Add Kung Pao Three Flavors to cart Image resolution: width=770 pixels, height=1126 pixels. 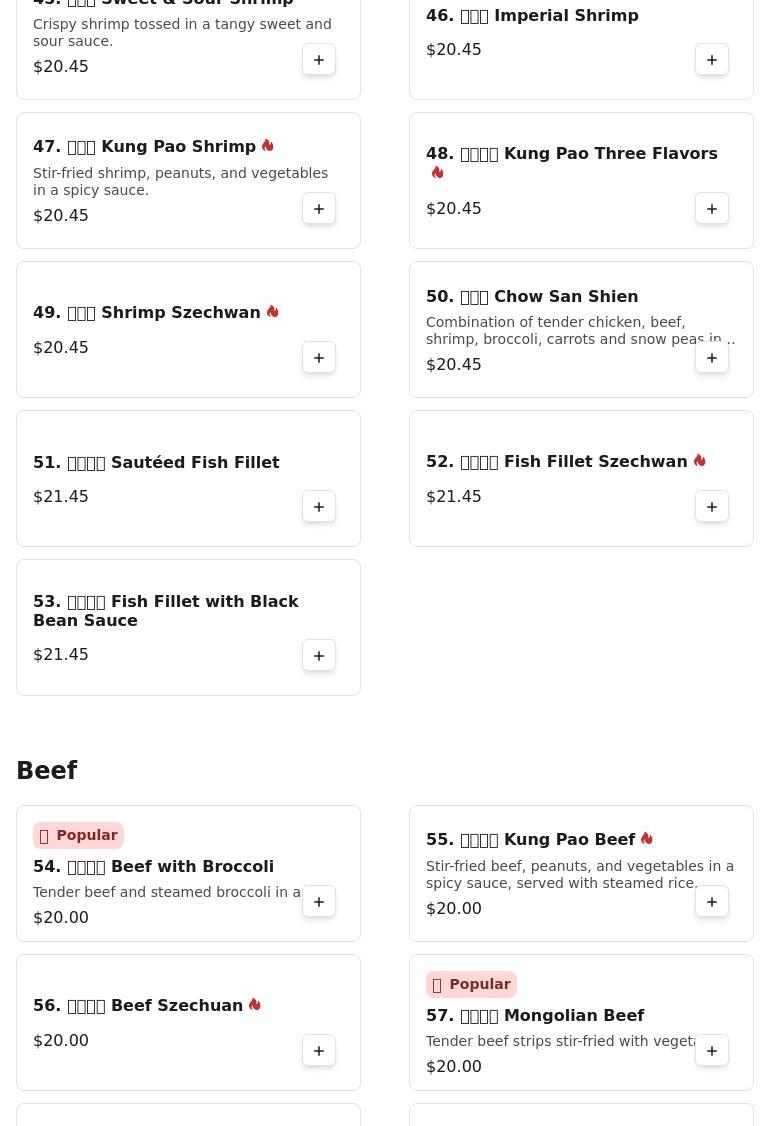(x=712, y=208)
